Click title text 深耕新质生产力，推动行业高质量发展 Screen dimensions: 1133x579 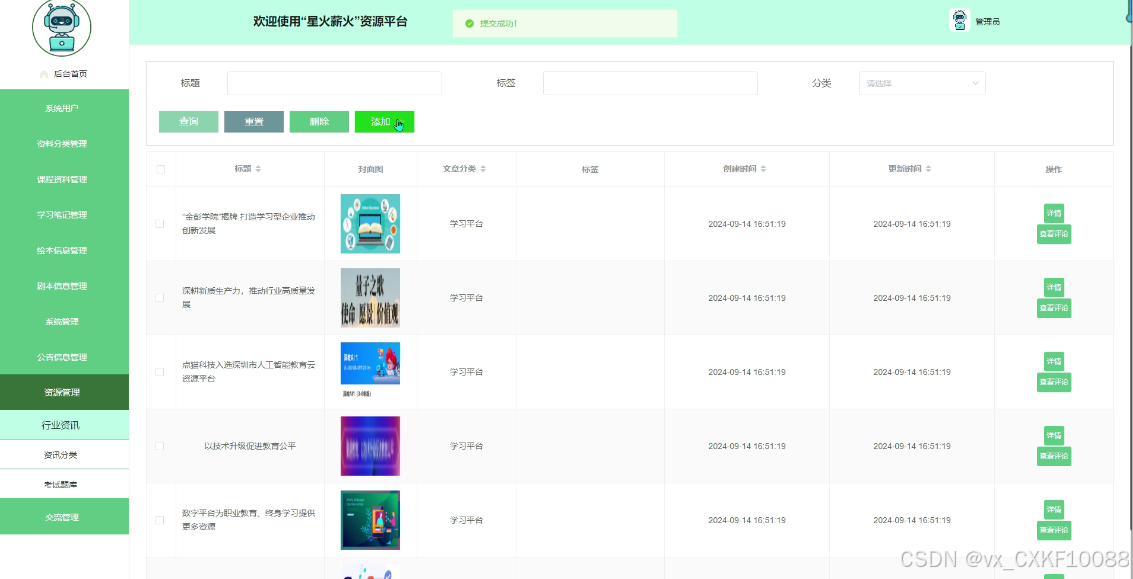(x=249, y=298)
